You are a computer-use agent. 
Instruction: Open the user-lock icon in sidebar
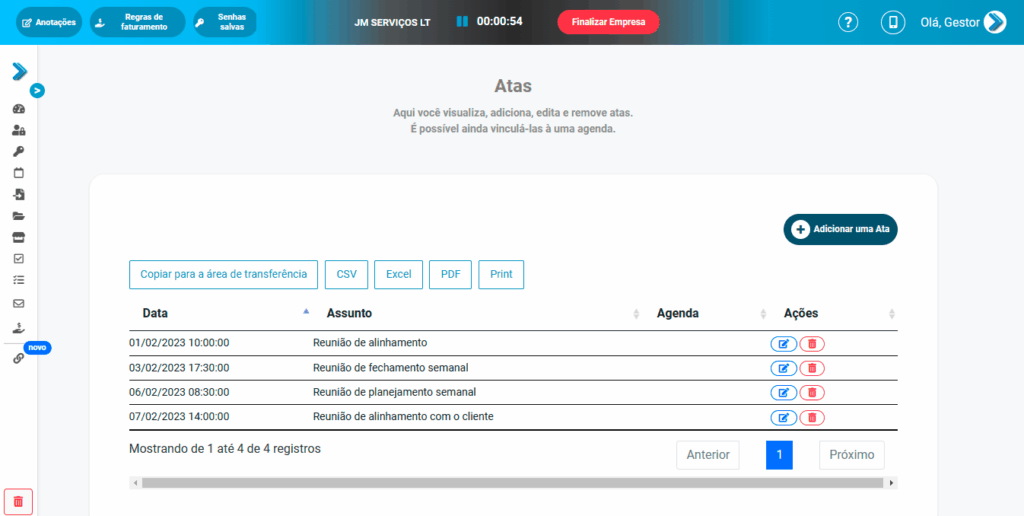pos(18,131)
